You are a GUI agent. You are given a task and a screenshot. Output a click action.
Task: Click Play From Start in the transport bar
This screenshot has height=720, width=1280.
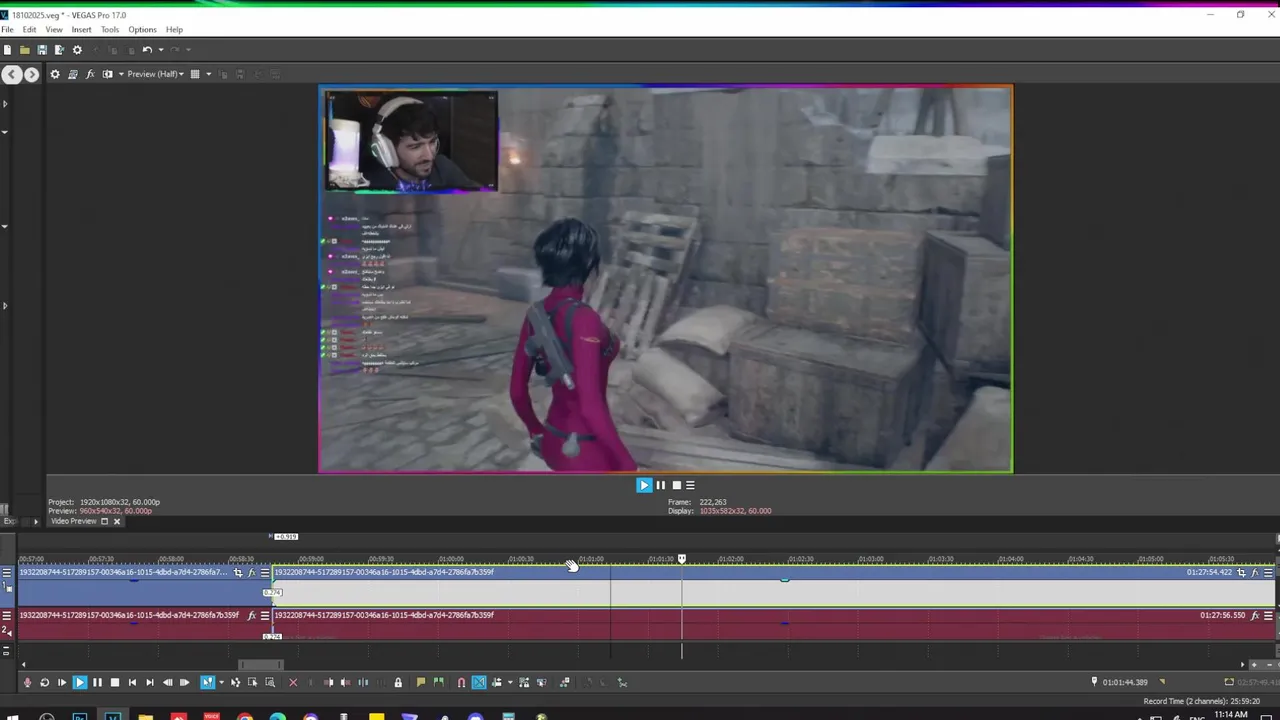click(x=62, y=683)
